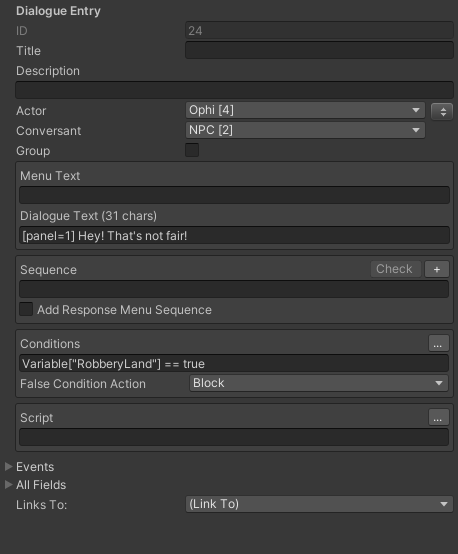Click the actor swap up-down arrows button
458x554 pixels.
[x=442, y=112]
